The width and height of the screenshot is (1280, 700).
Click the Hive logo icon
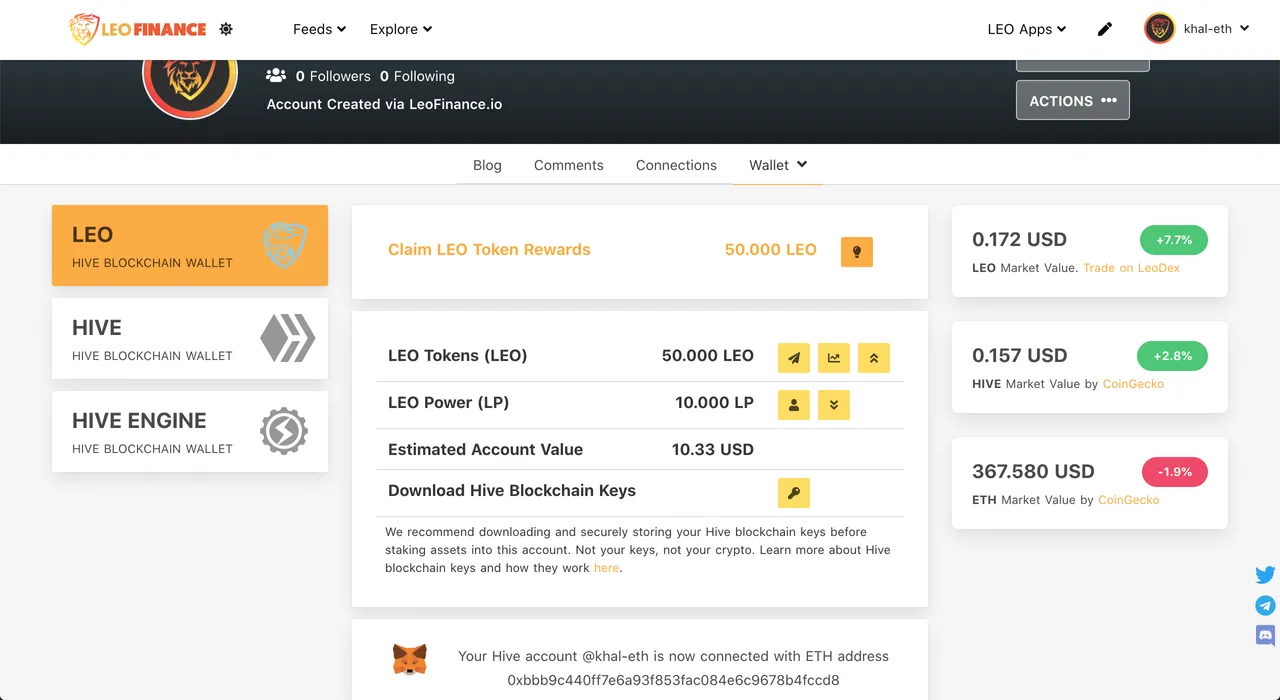pyautogui.click(x=288, y=338)
